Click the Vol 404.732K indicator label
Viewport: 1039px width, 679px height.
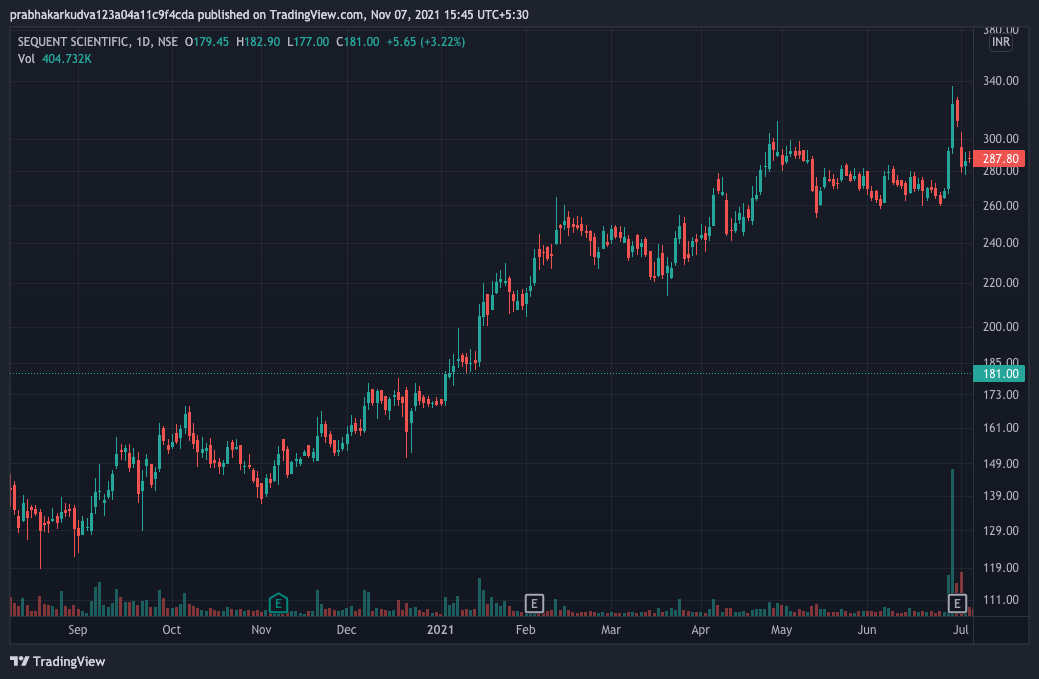(54, 59)
